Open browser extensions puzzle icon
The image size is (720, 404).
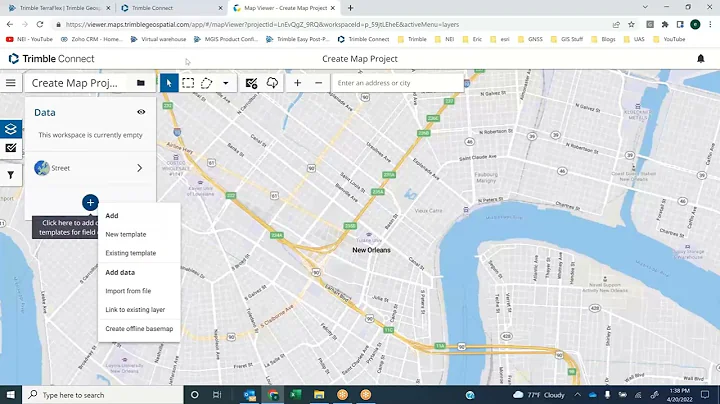(x=665, y=24)
